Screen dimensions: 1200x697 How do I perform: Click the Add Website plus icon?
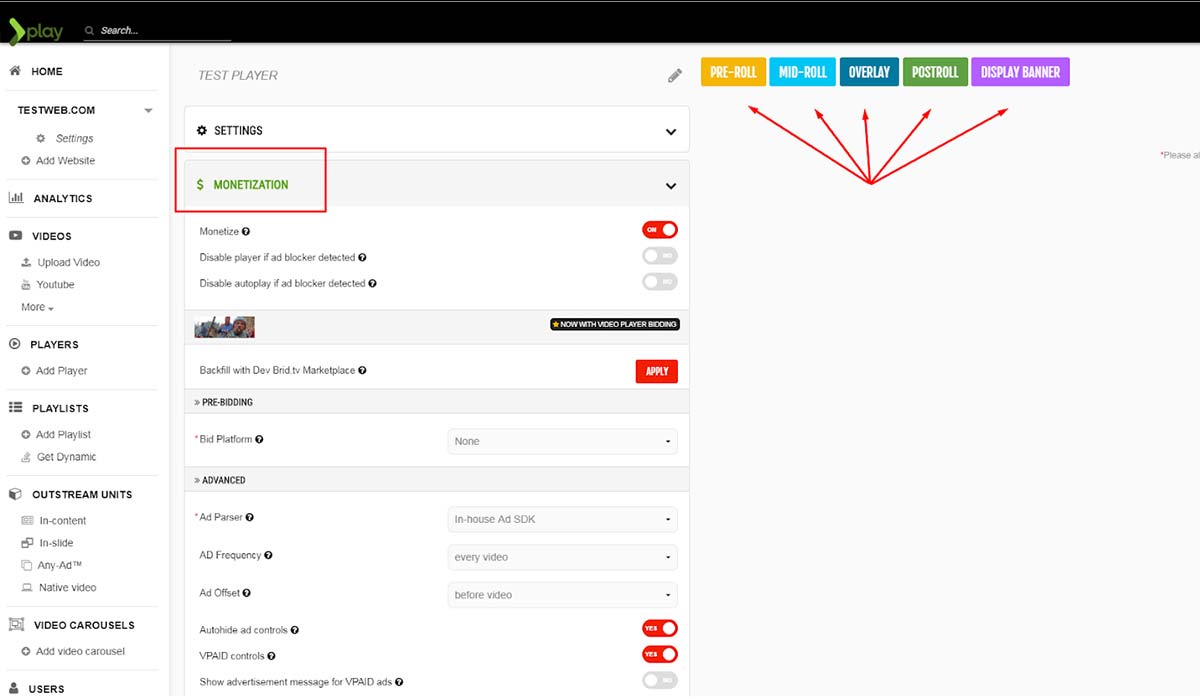pyautogui.click(x=26, y=161)
